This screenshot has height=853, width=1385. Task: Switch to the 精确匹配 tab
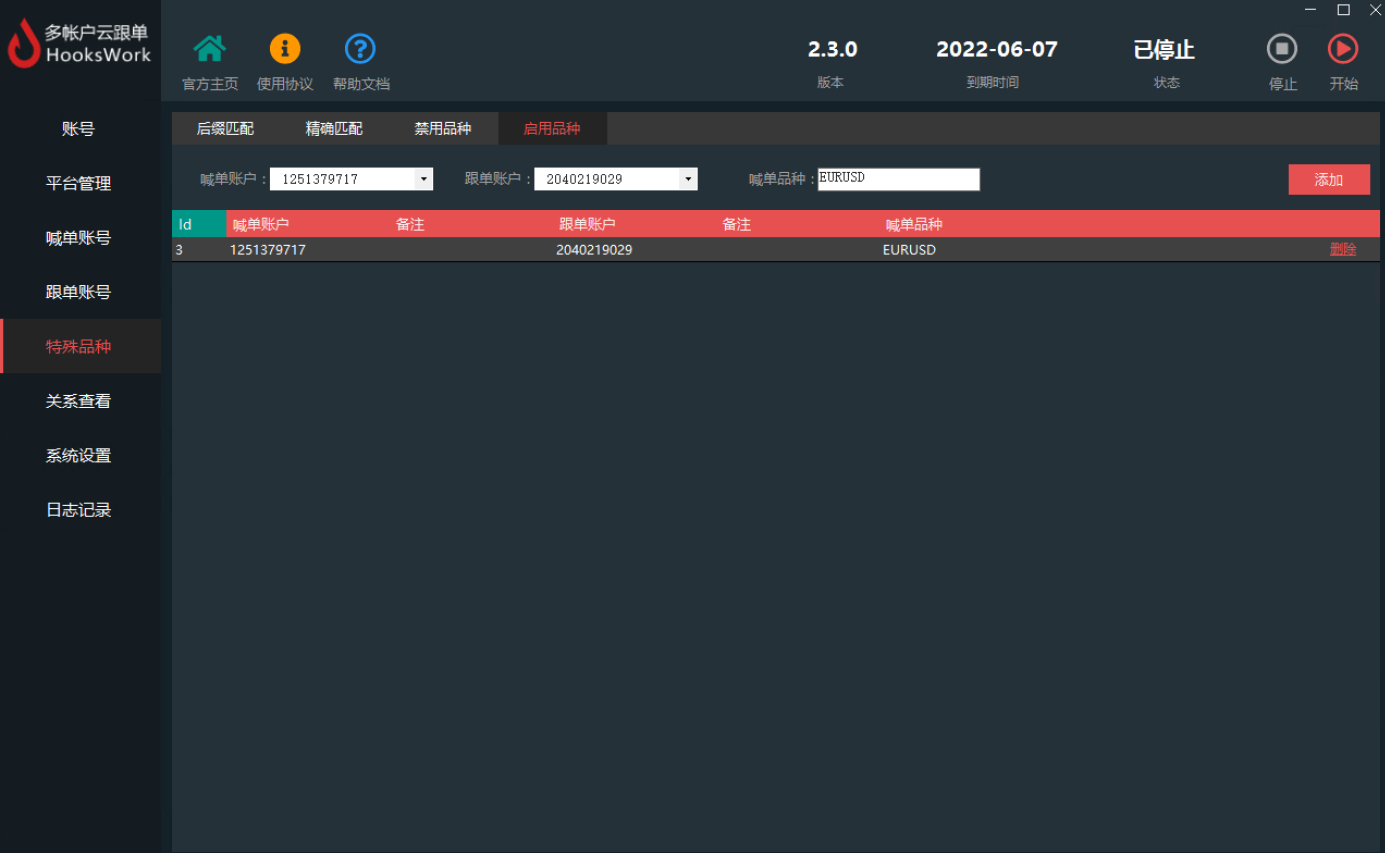(334, 129)
